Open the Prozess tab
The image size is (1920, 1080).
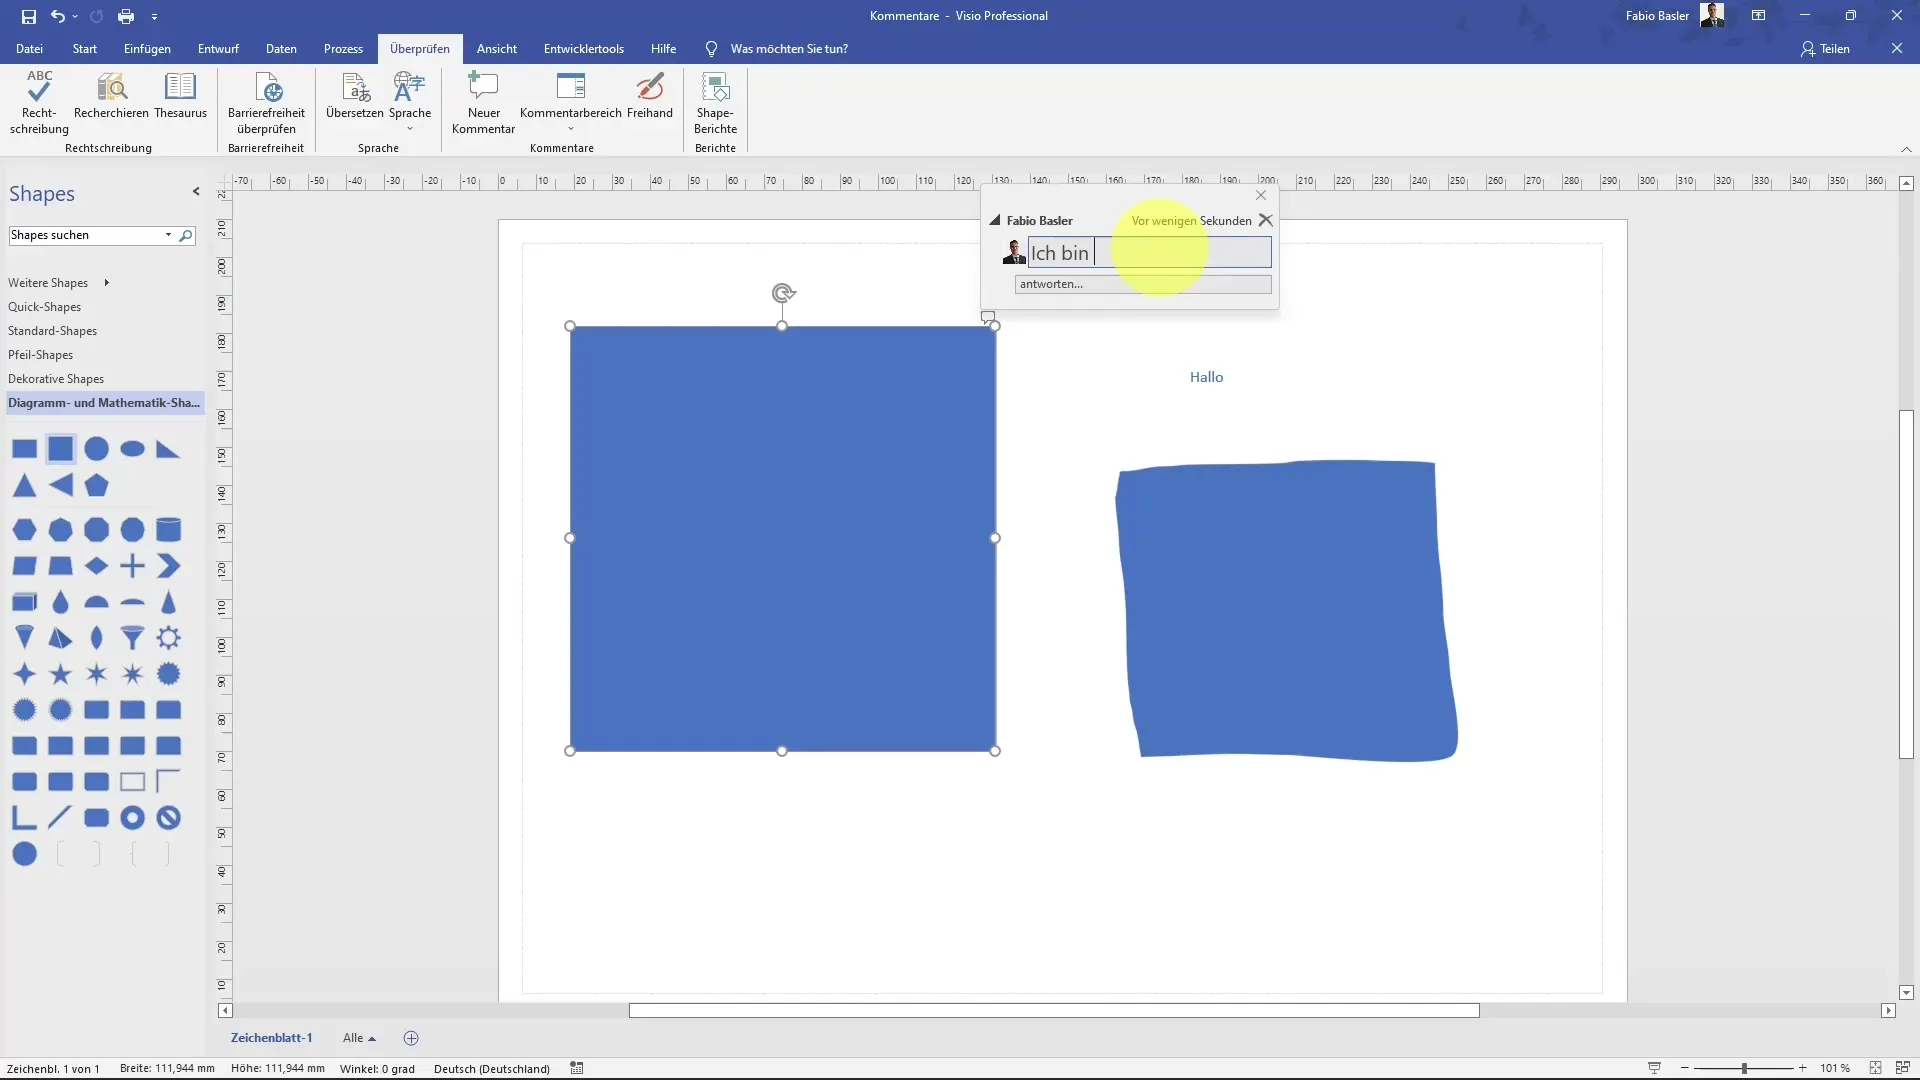point(343,48)
